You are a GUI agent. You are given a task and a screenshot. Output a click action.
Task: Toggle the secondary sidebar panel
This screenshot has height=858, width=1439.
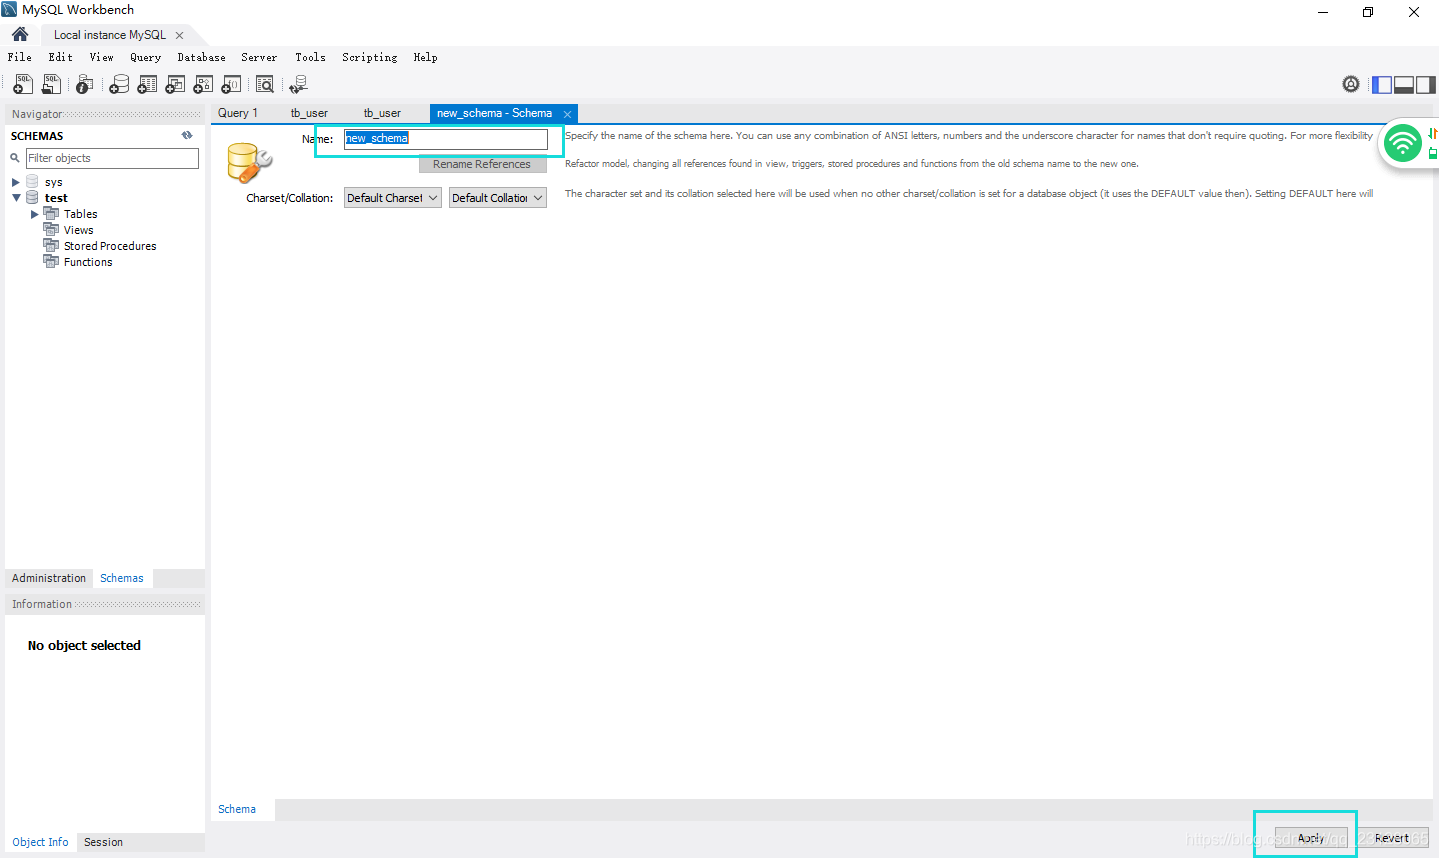pyautogui.click(x=1425, y=84)
